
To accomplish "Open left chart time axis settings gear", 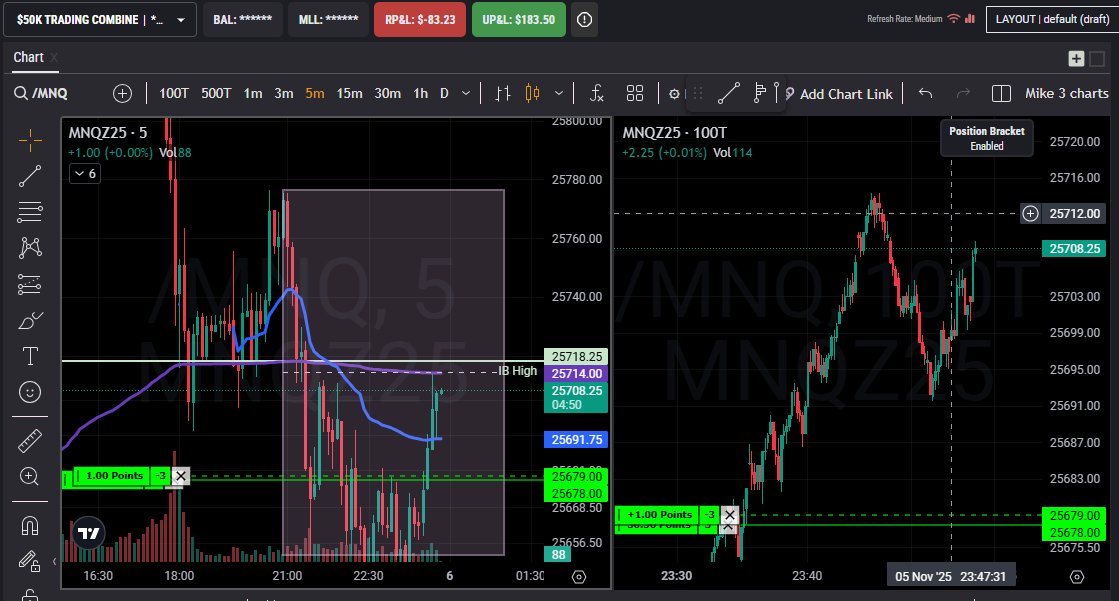I will click(579, 577).
